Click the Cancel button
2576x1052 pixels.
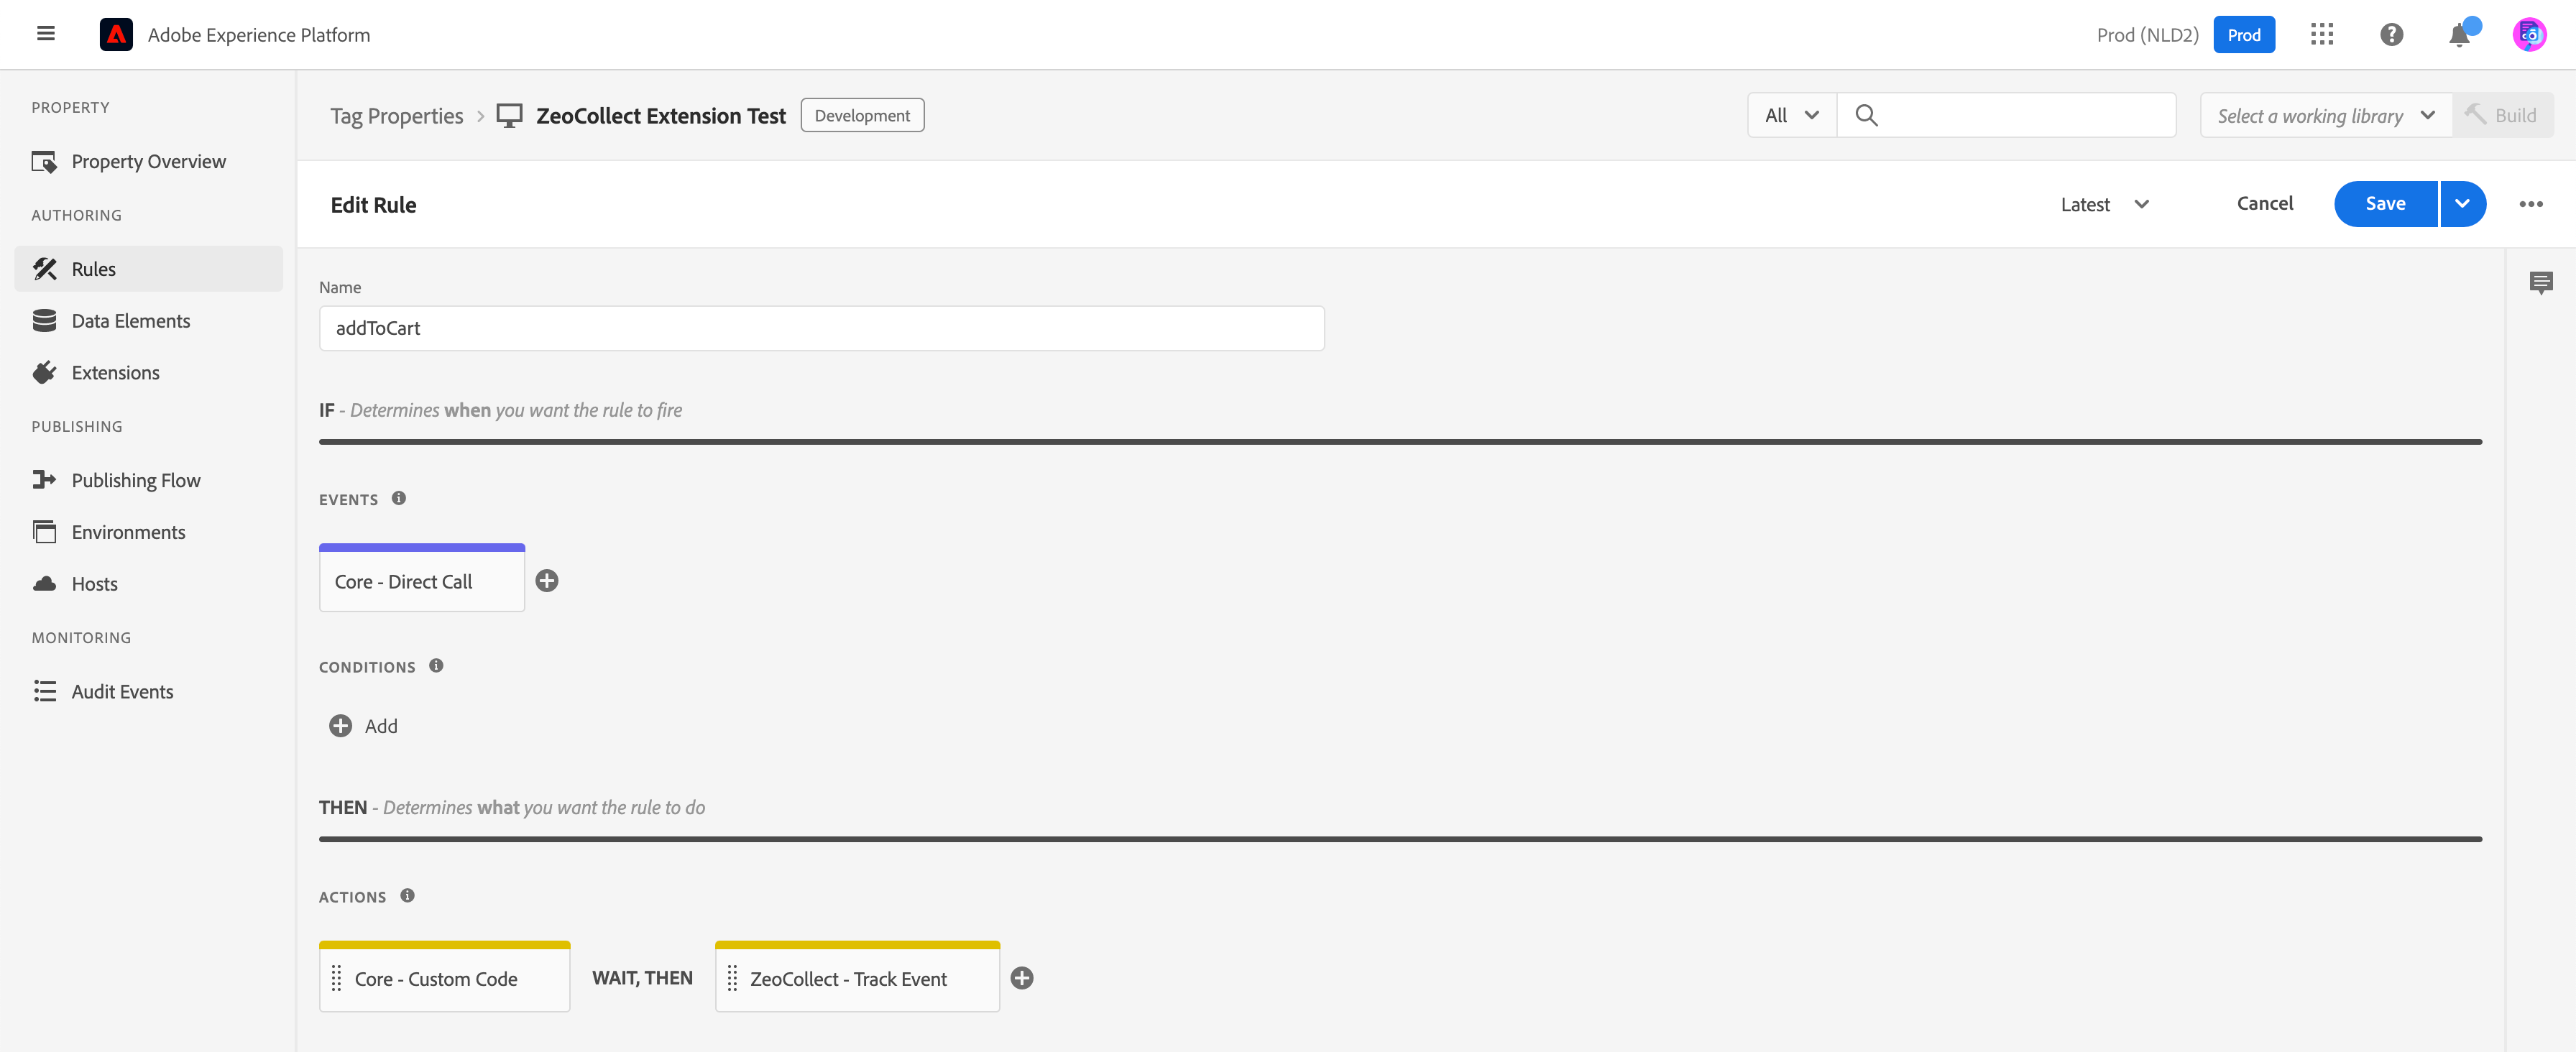tap(2264, 204)
